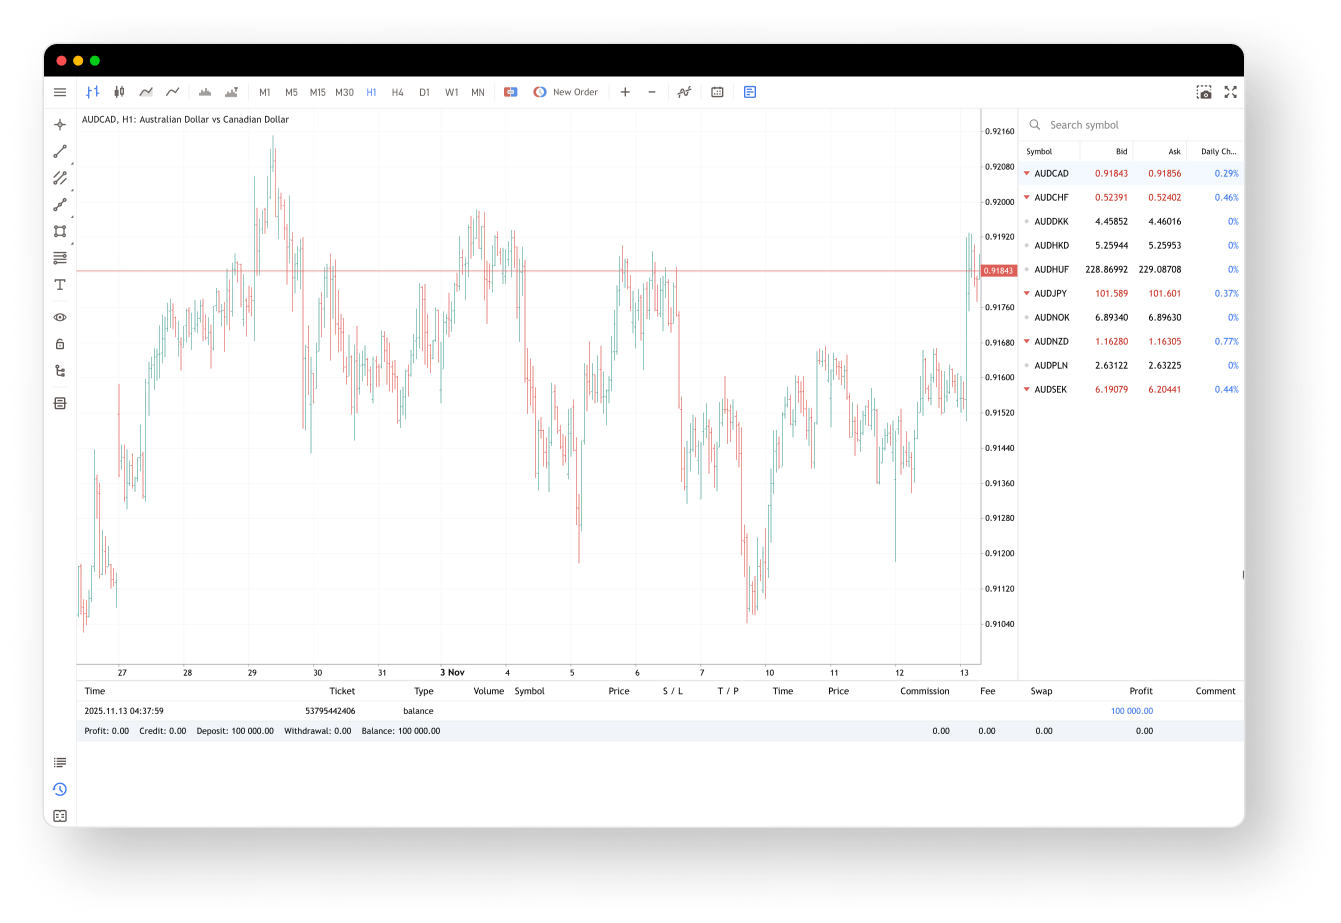Toggle object visibility with the eye icon
1341x923 pixels.
click(60, 317)
